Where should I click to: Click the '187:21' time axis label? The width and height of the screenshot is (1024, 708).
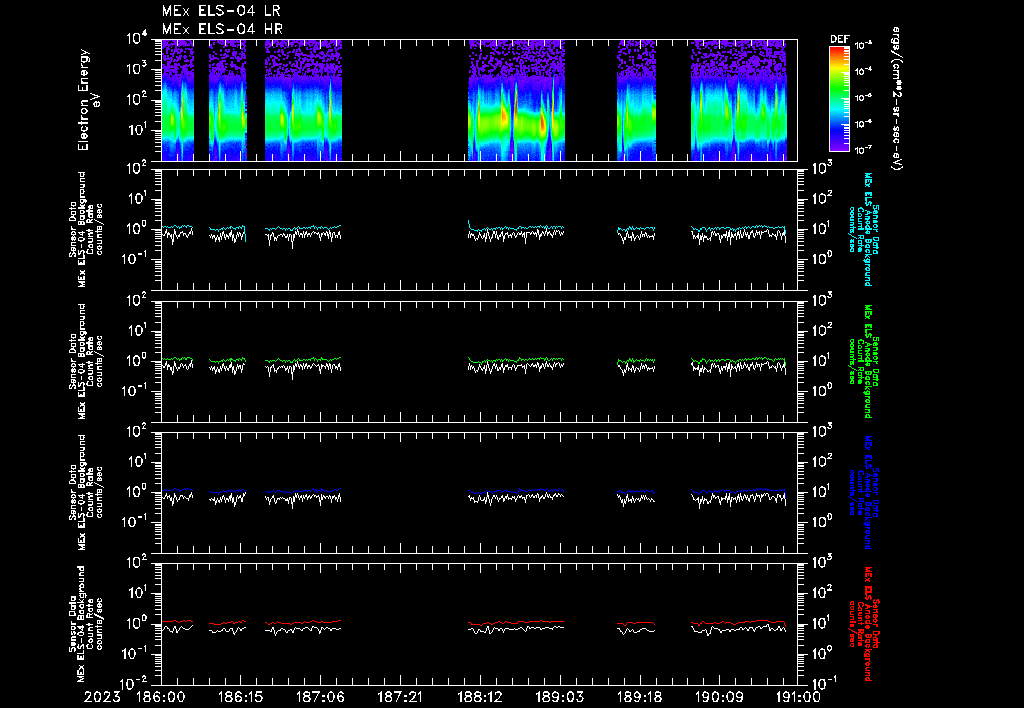pyautogui.click(x=400, y=697)
